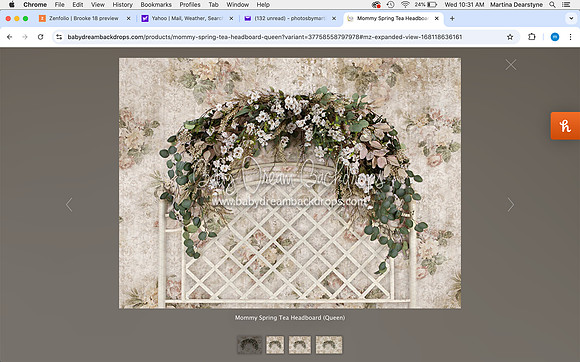580x362 pixels.
Task: Bookmark this page with star icon
Action: (x=510, y=37)
